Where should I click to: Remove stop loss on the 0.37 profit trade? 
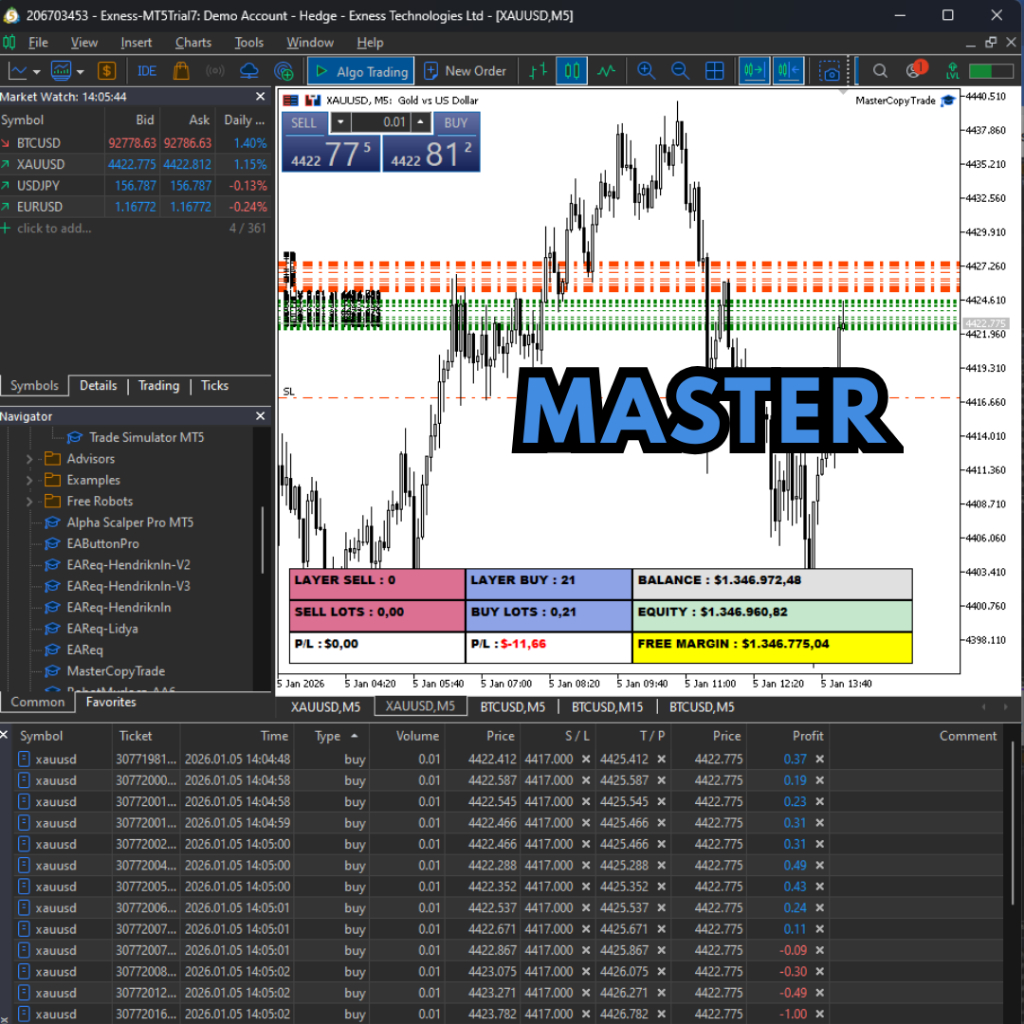(x=586, y=759)
